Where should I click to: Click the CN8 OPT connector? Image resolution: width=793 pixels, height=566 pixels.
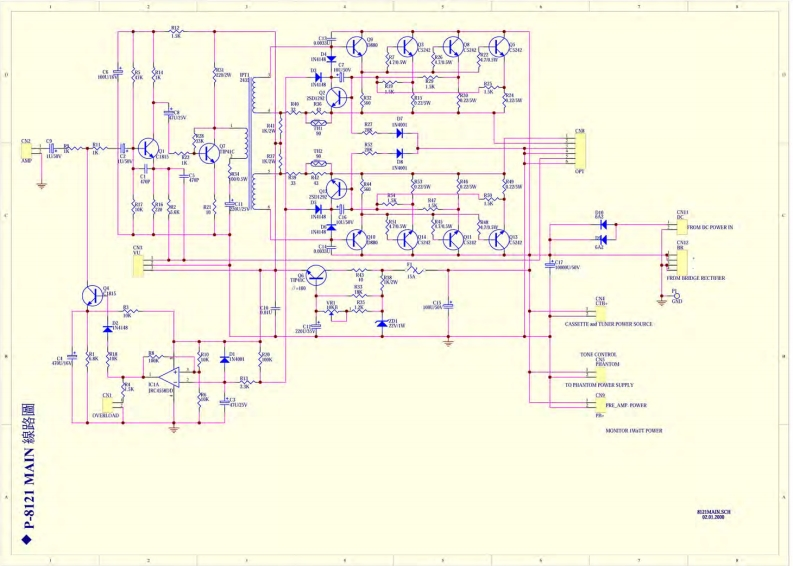pyautogui.click(x=578, y=150)
